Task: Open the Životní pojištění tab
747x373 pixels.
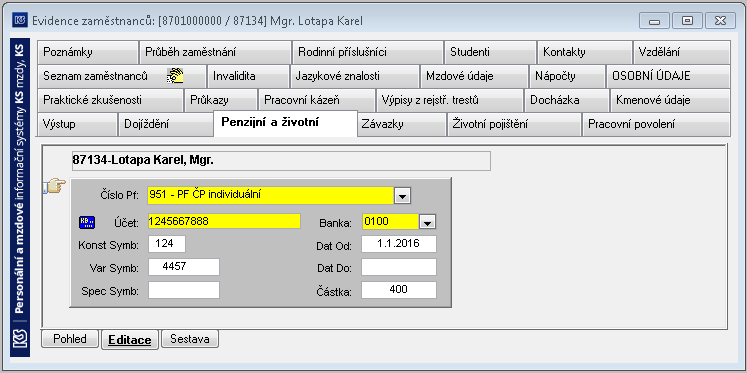Action: (x=514, y=124)
